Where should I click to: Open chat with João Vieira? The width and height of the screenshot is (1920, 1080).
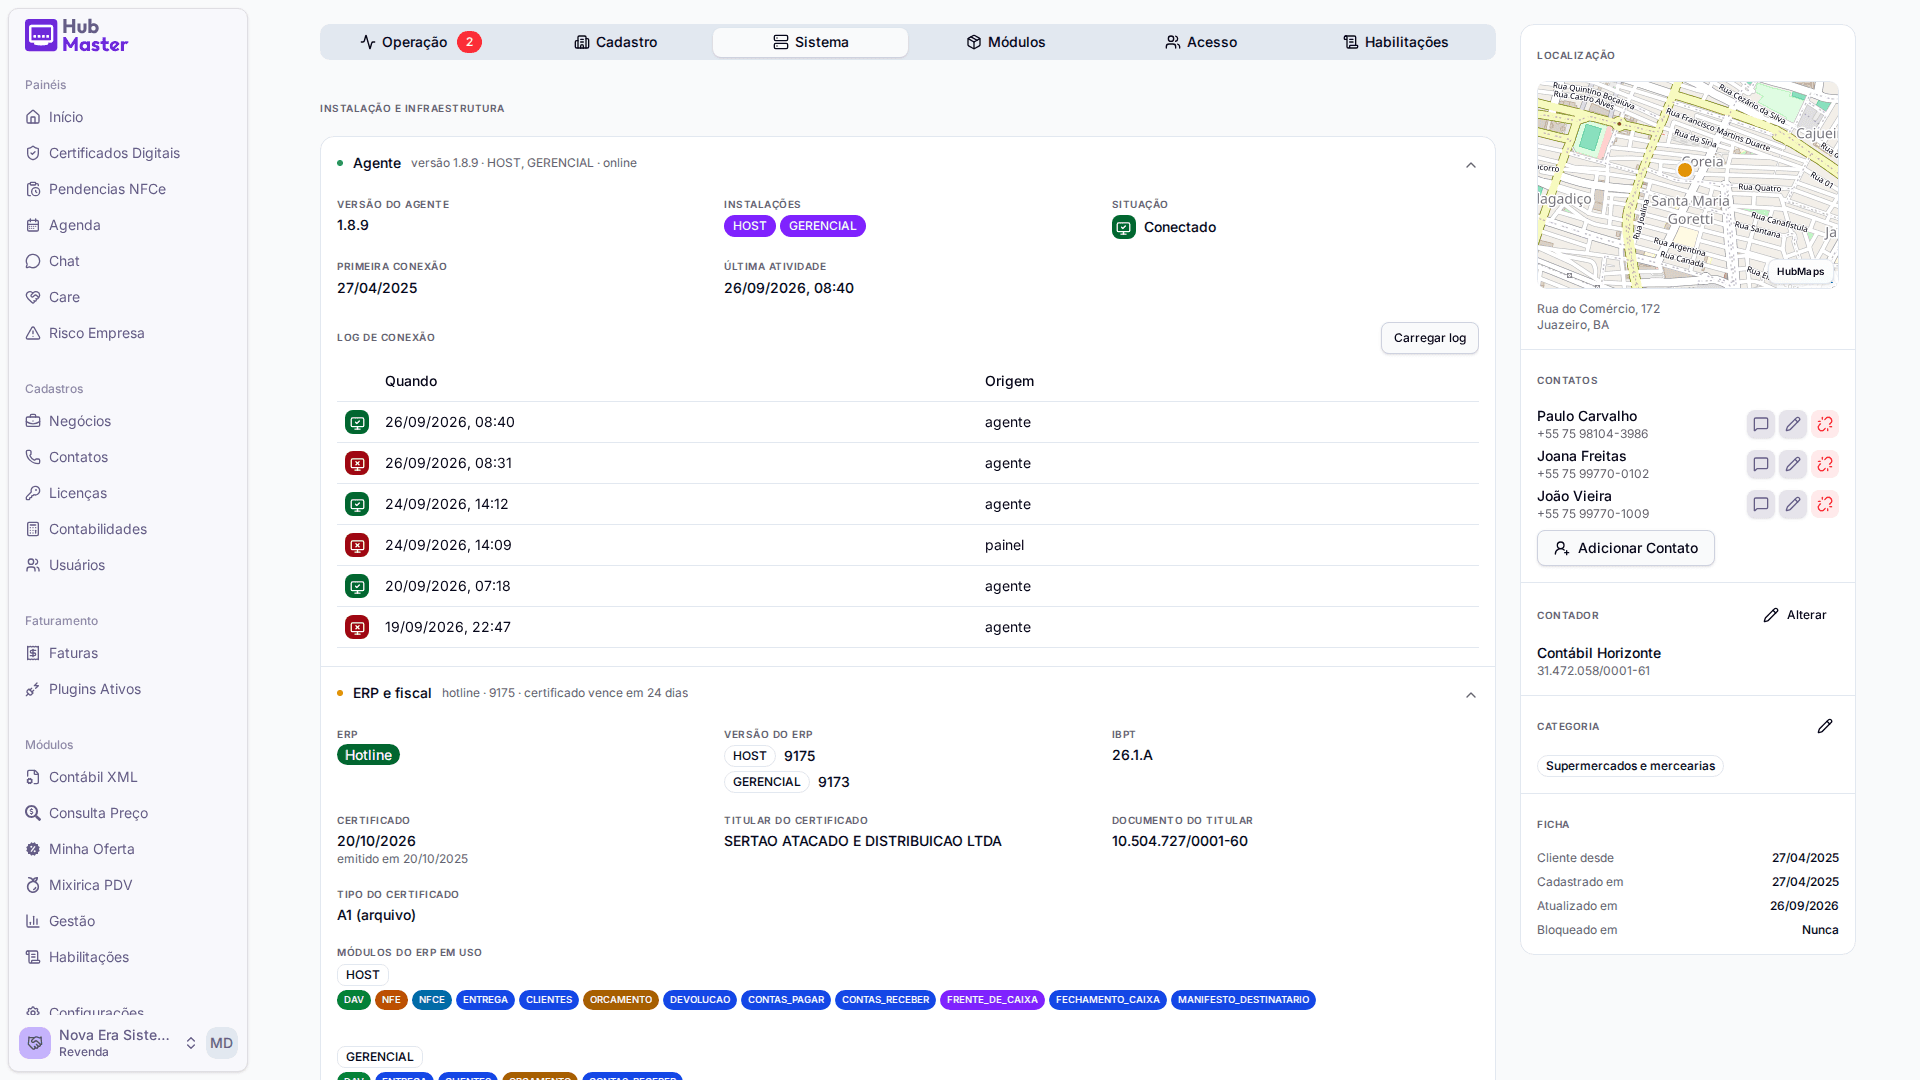1760,504
